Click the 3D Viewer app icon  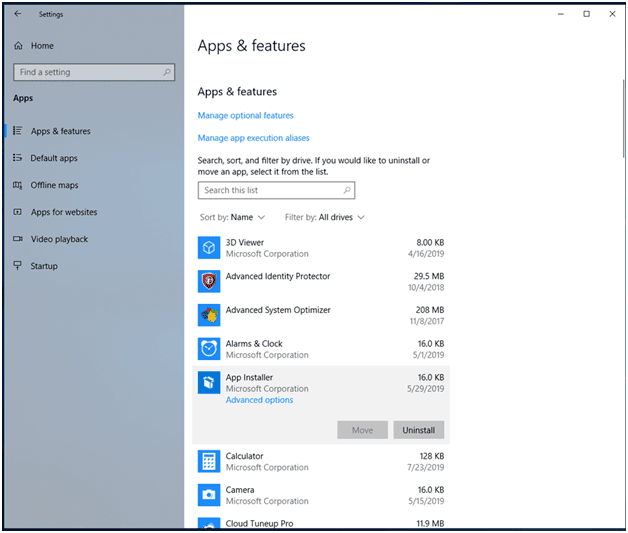pyautogui.click(x=209, y=248)
